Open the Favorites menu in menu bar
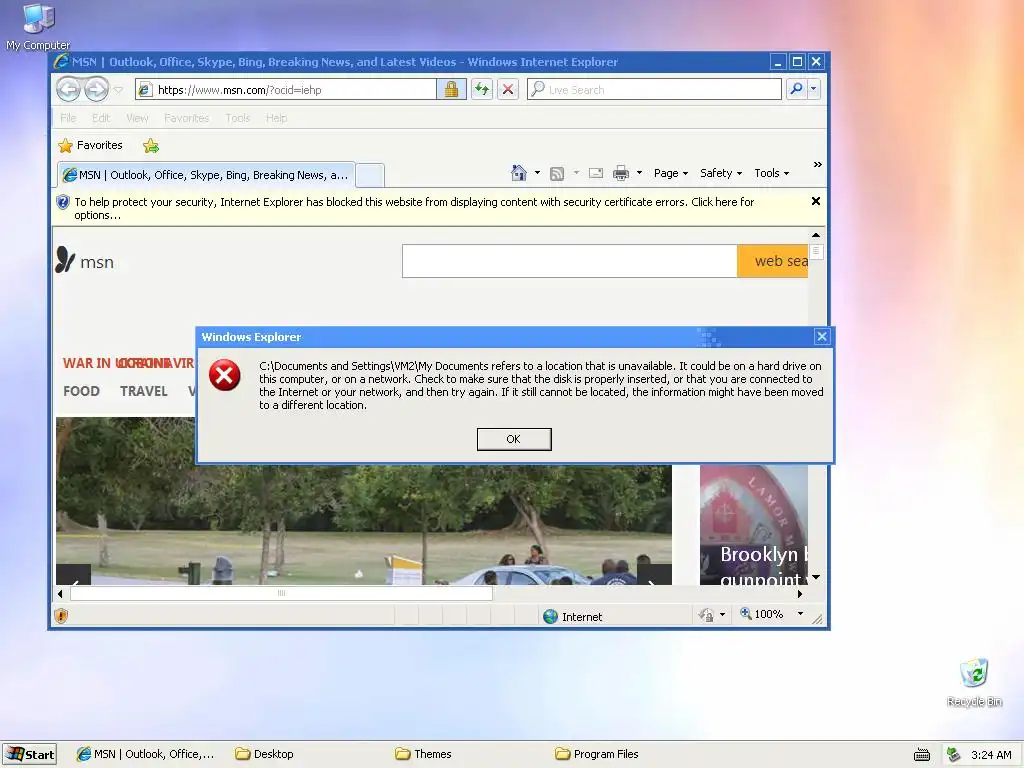This screenshot has width=1024, height=768. 187,118
